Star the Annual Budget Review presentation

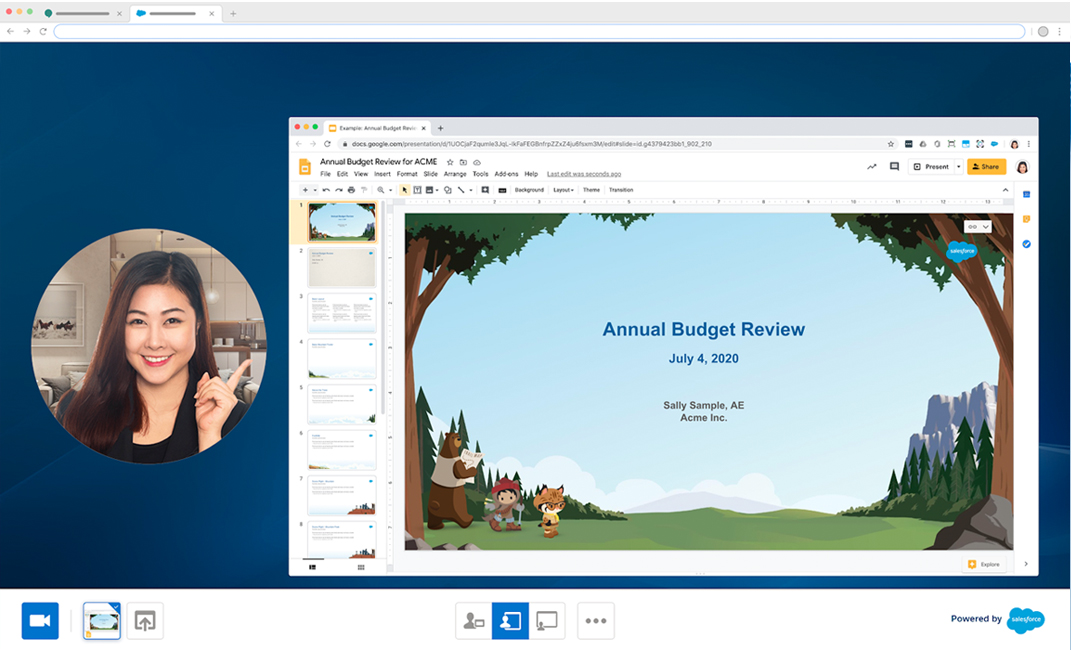450,162
